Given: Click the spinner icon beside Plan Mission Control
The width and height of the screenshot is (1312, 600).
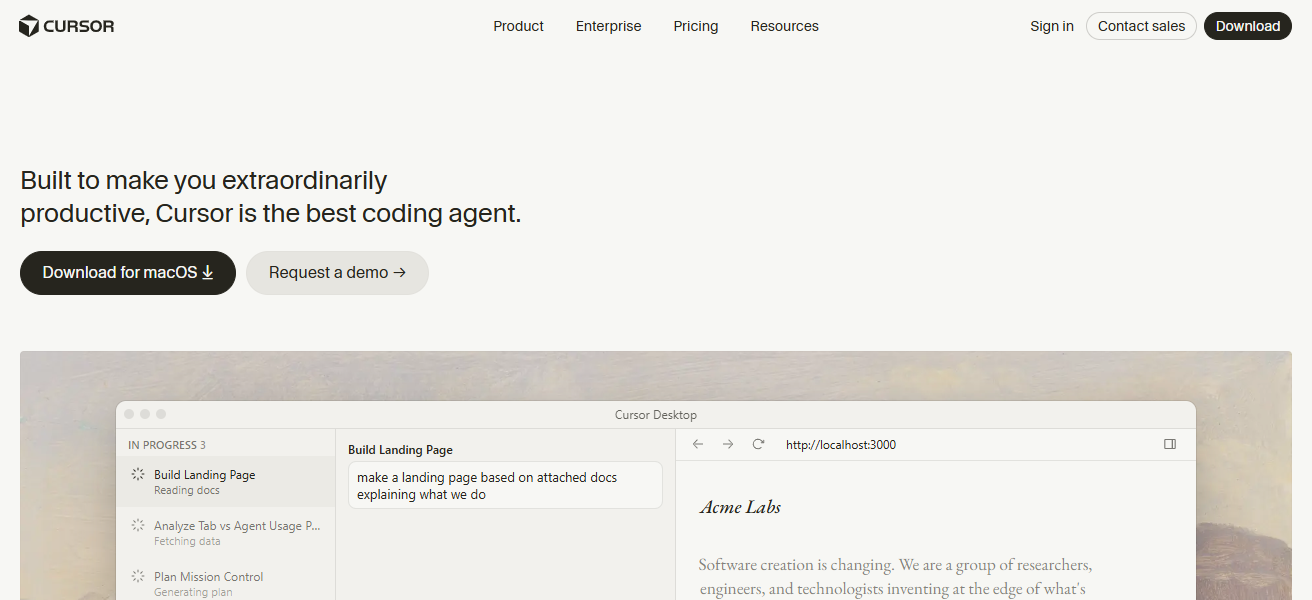Looking at the screenshot, I should pyautogui.click(x=138, y=576).
